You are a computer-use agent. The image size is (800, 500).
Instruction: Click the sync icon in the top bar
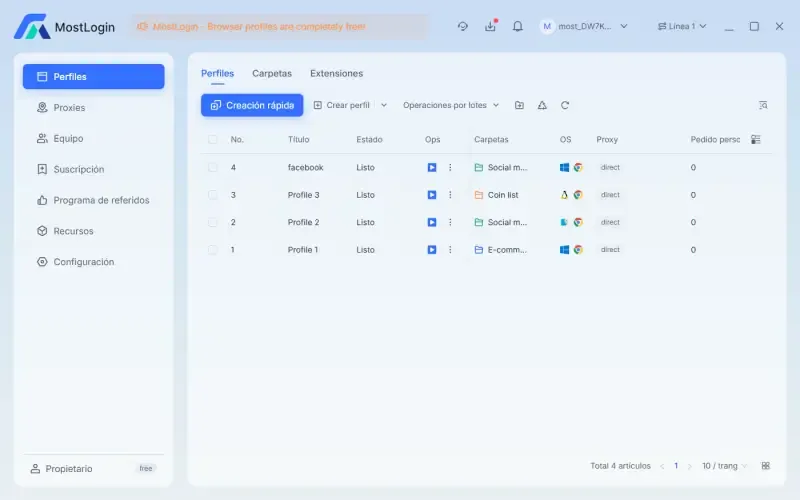coord(463,26)
